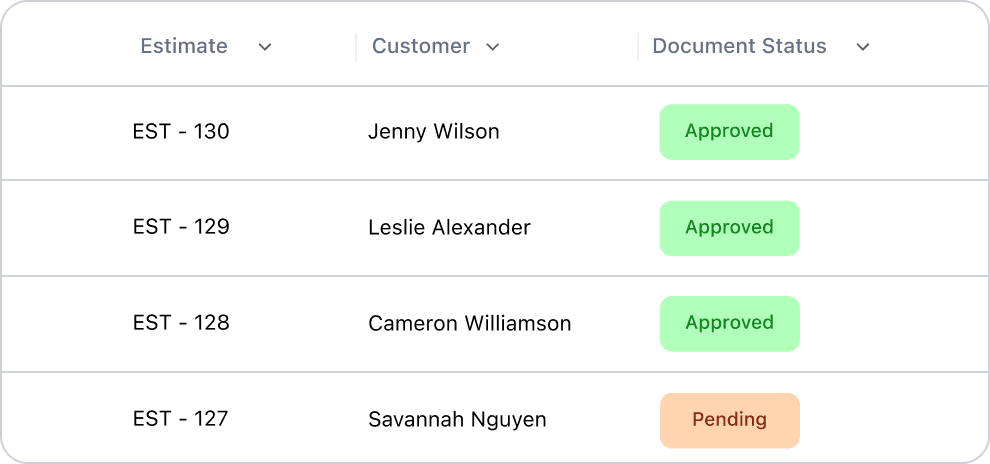Select customer Jenny Wilson
The width and height of the screenshot is (990, 464).
(x=434, y=131)
